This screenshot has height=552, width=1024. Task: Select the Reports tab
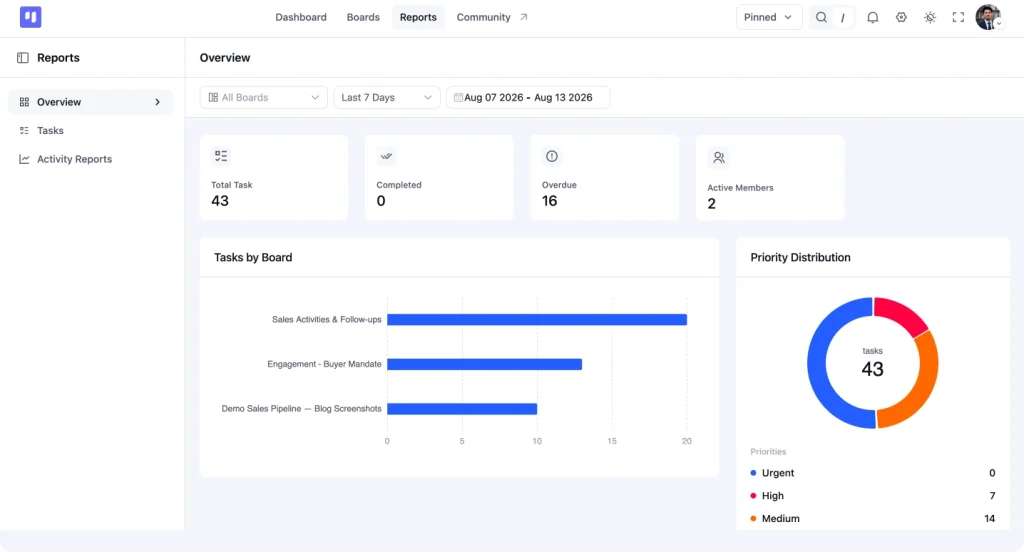[x=418, y=18]
